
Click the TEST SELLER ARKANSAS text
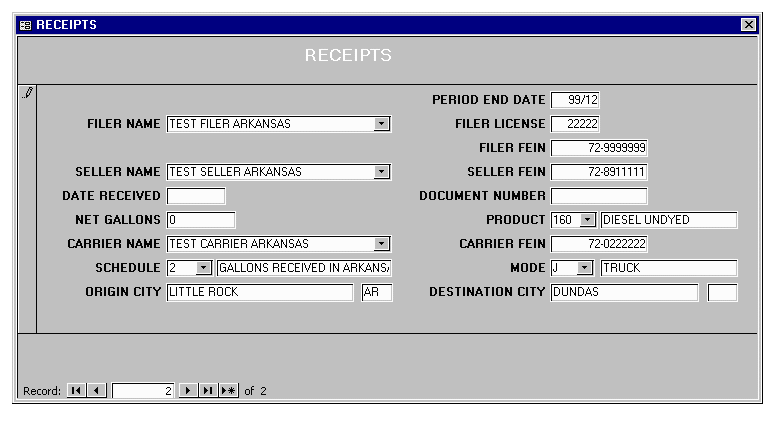pyautogui.click(x=235, y=172)
